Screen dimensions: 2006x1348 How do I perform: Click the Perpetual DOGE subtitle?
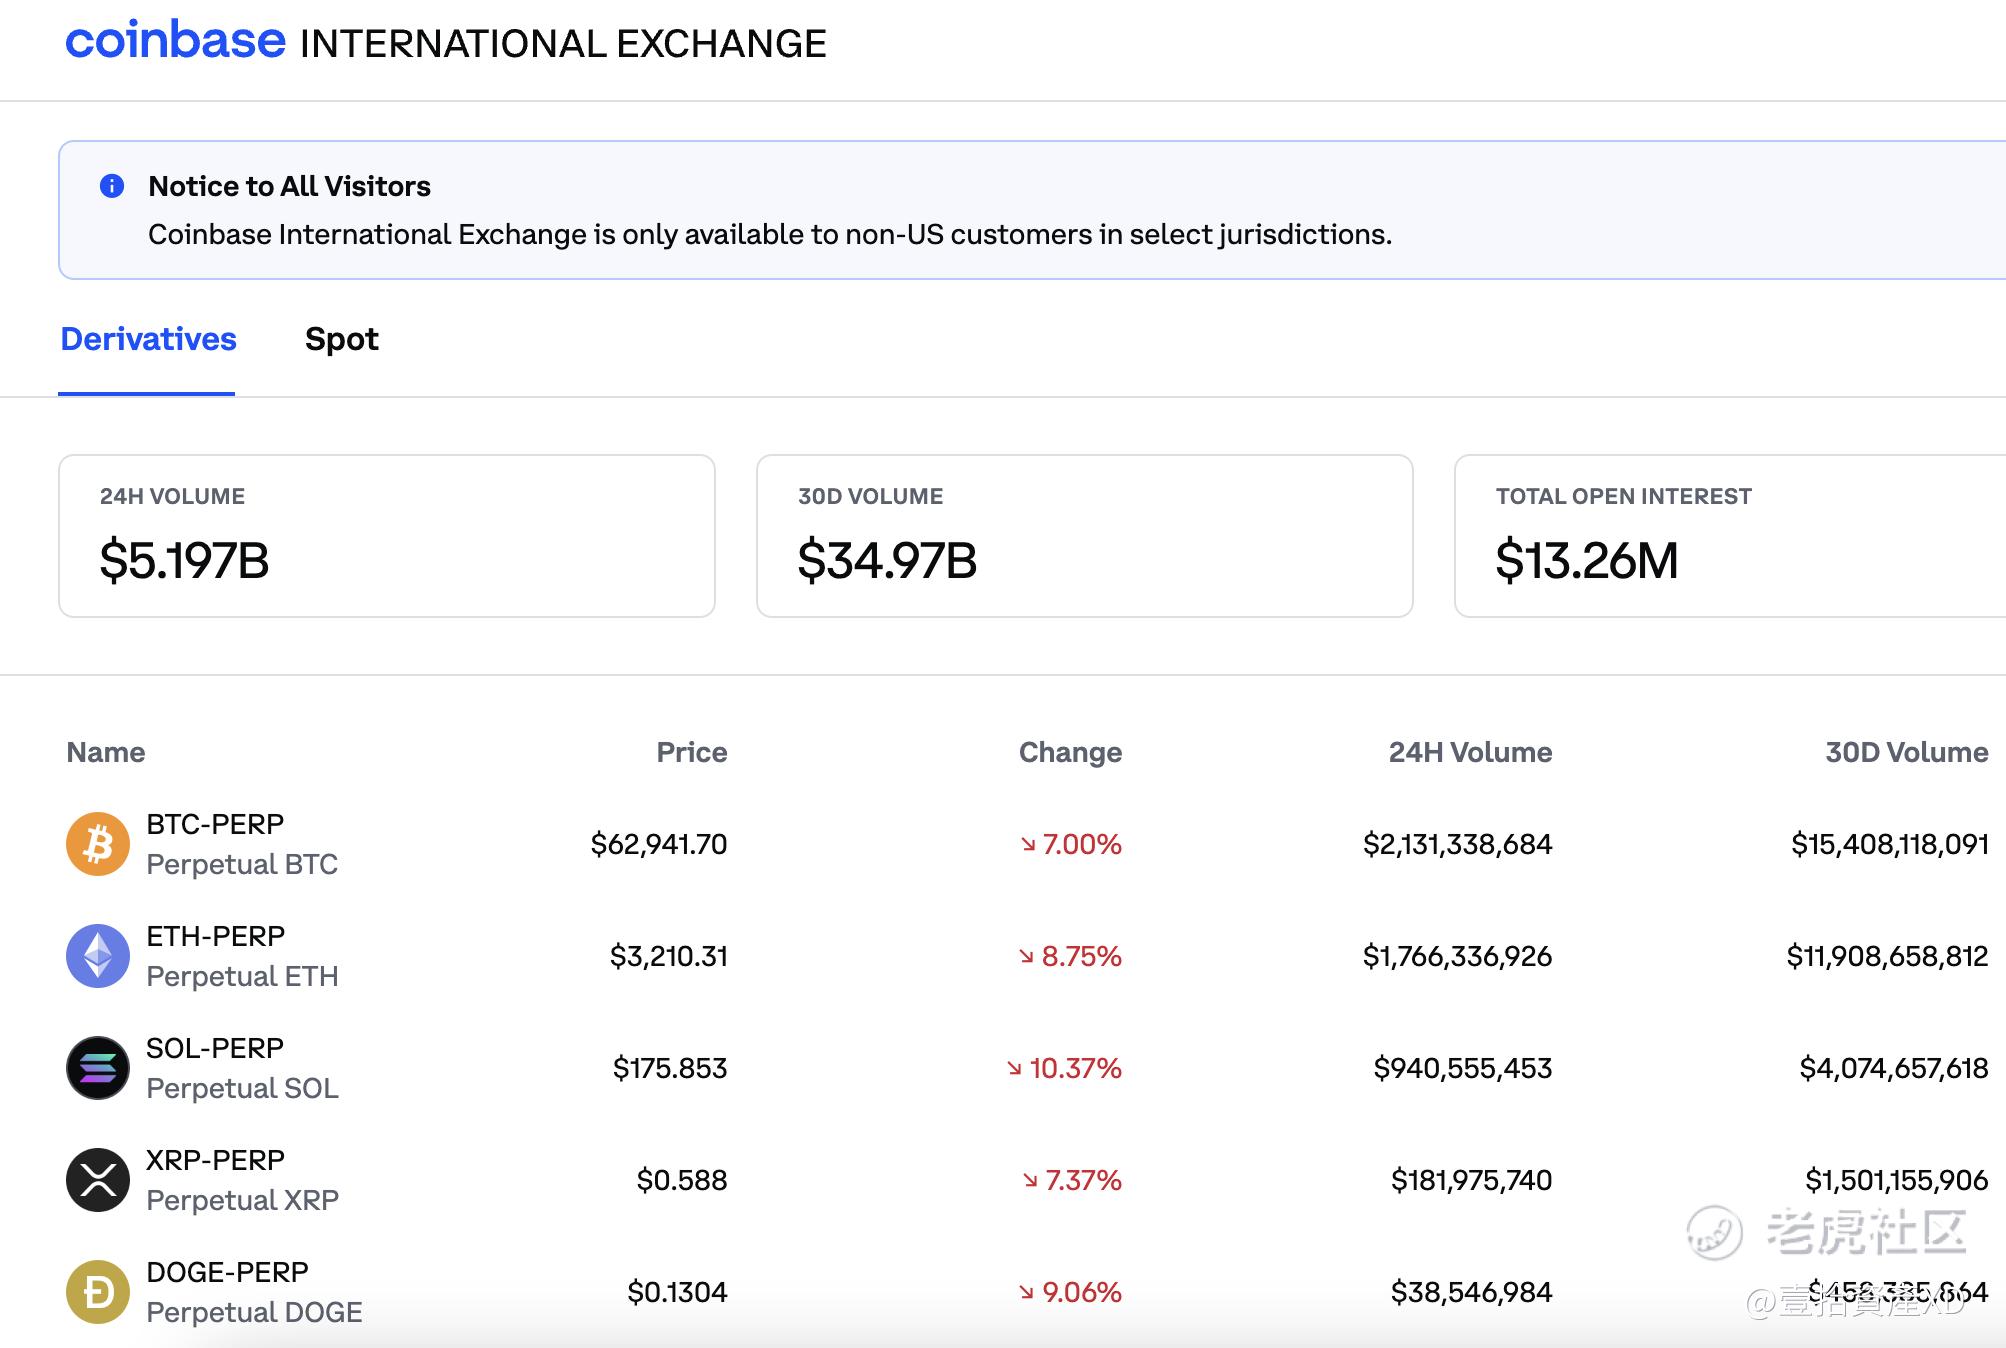(254, 1312)
